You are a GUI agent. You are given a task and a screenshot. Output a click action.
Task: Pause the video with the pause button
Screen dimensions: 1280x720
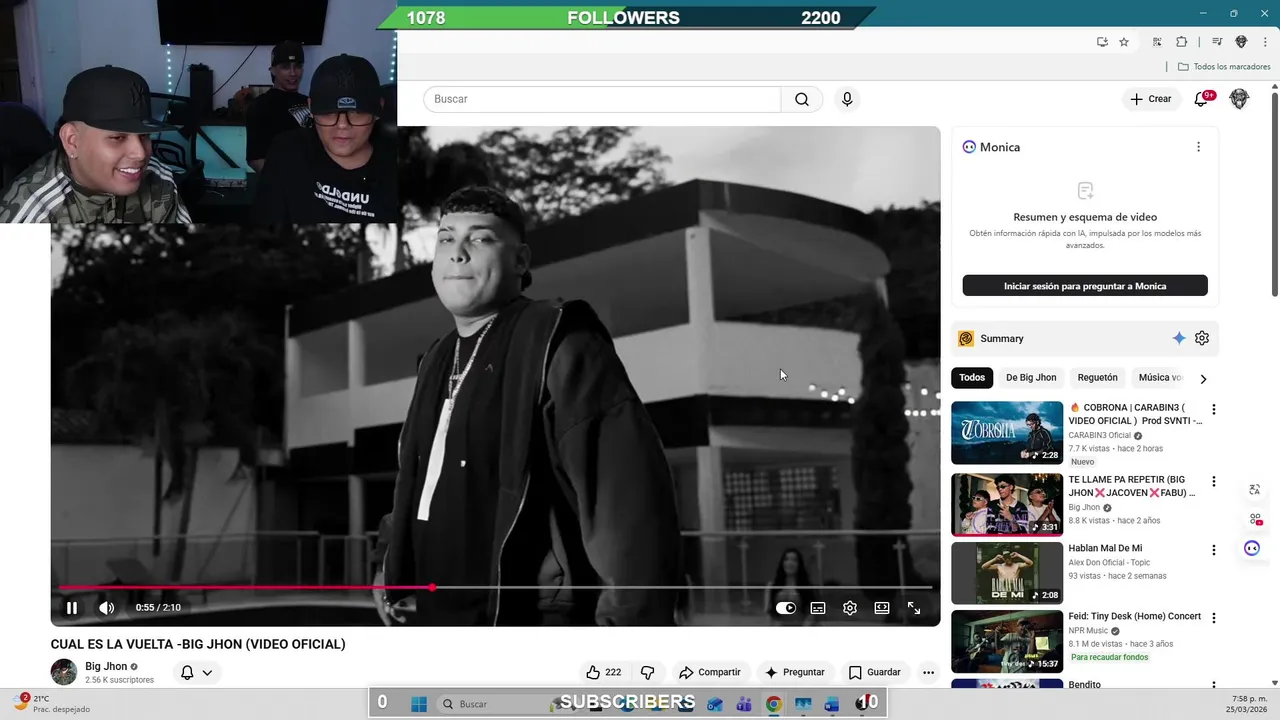[72, 608]
